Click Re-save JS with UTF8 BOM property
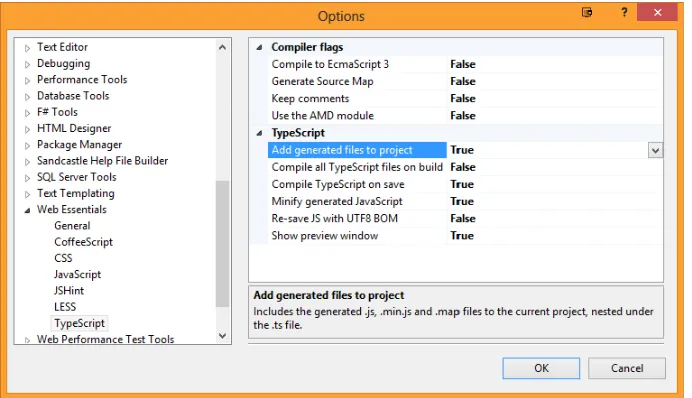This screenshot has width=692, height=398. coord(335,218)
